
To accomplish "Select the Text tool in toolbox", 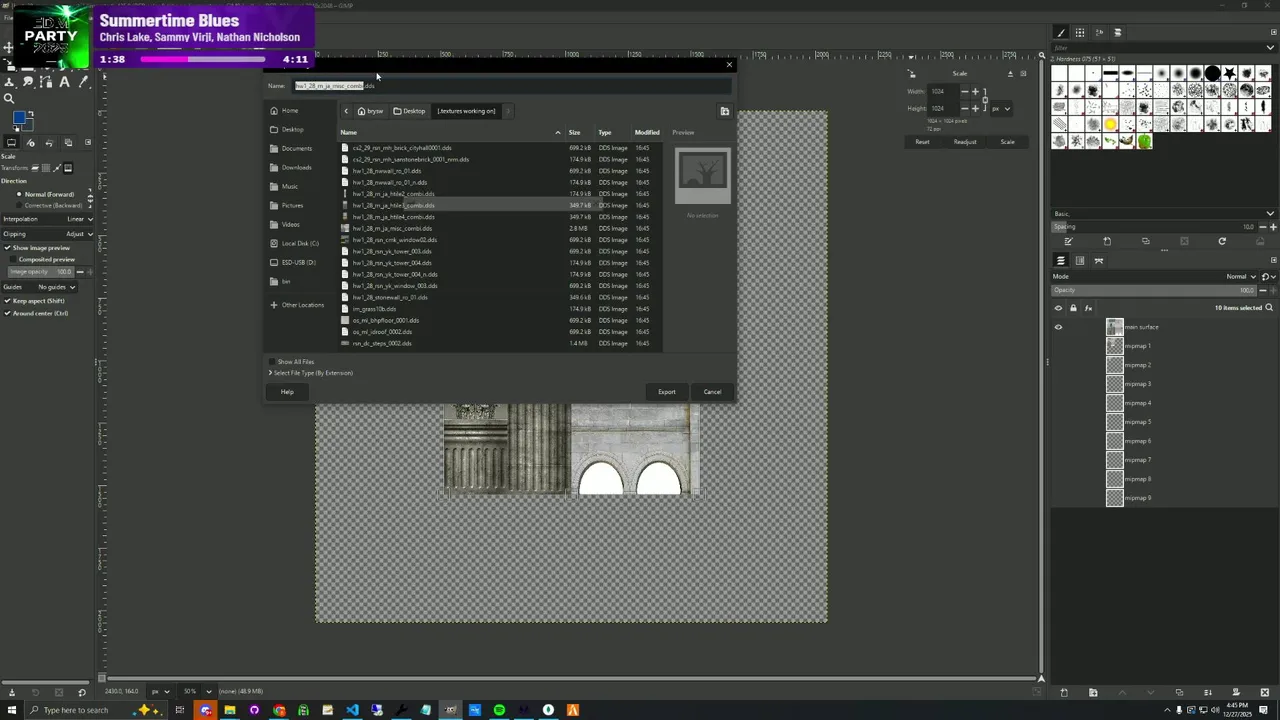I will click(x=65, y=82).
